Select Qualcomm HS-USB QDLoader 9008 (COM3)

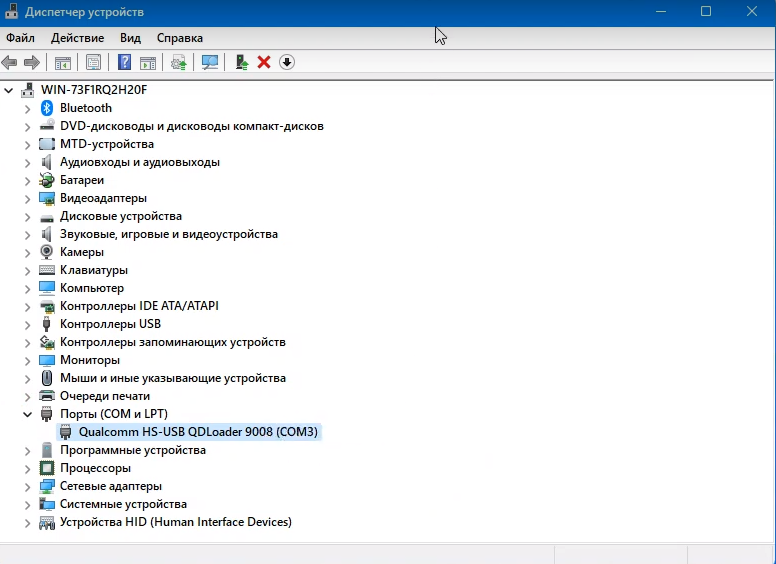coord(198,432)
